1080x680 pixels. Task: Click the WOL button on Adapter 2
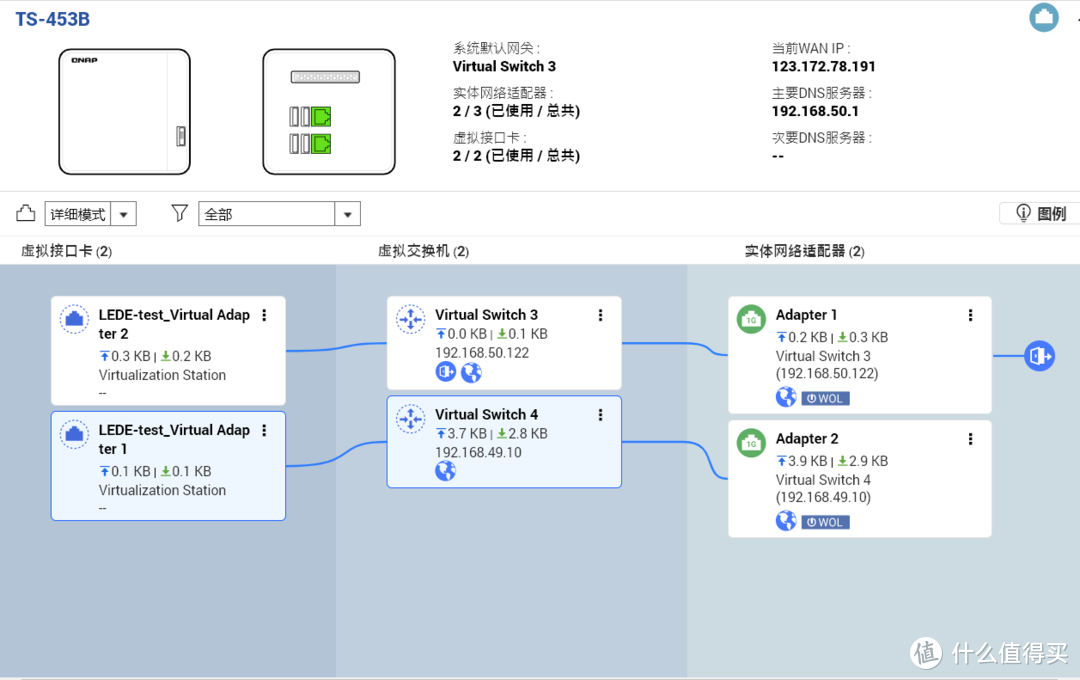click(826, 521)
